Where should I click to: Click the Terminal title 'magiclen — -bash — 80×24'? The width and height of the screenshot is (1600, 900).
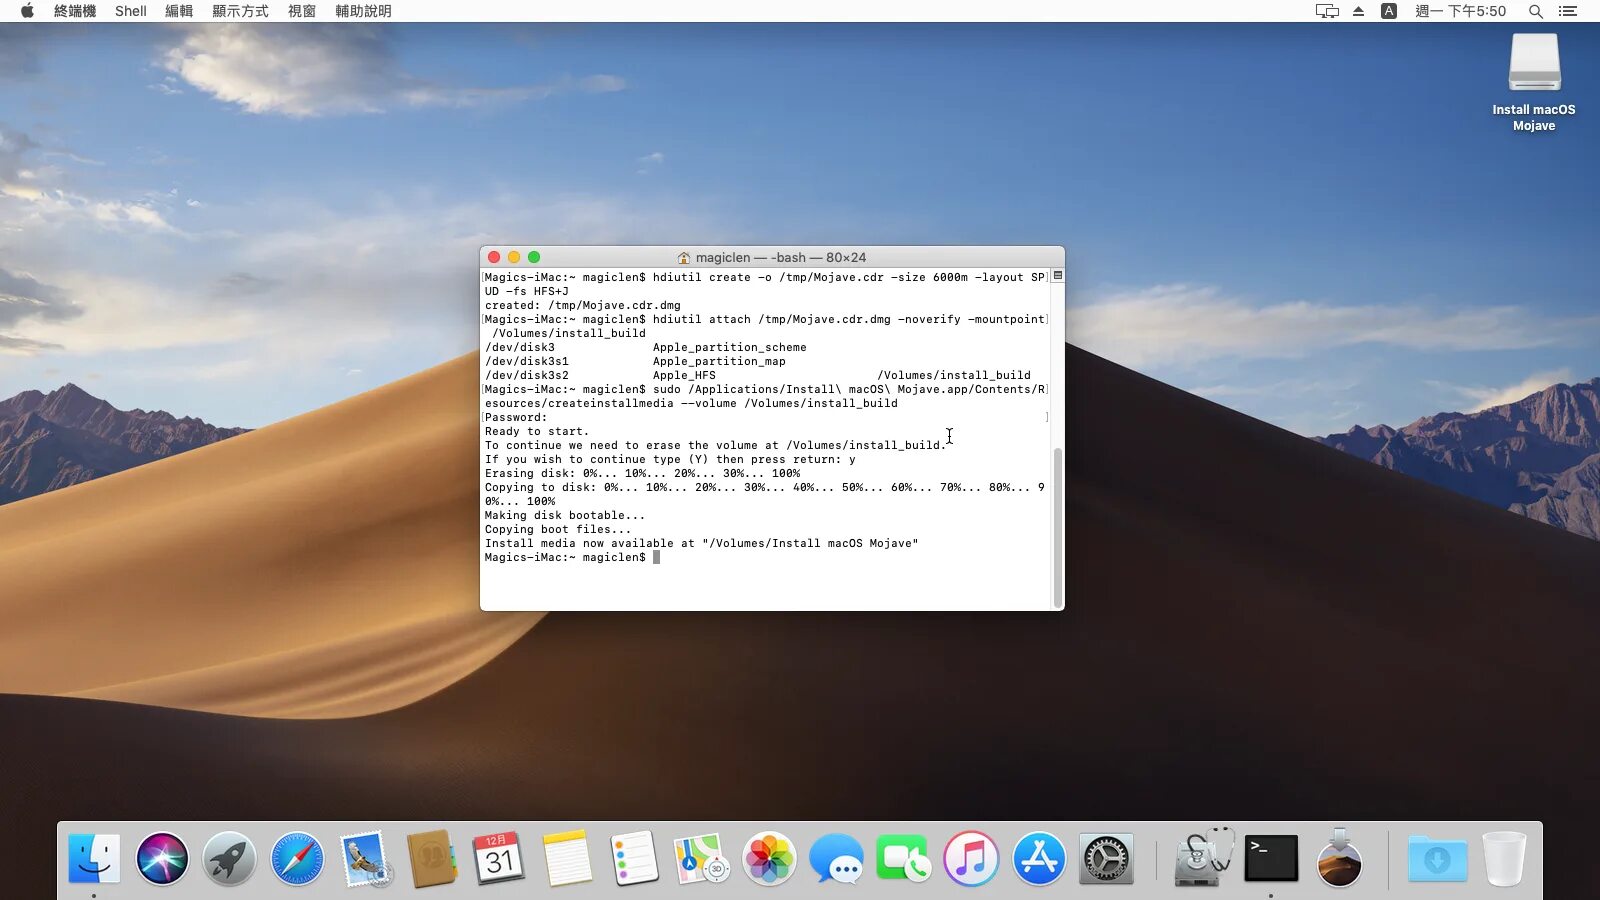pos(781,257)
